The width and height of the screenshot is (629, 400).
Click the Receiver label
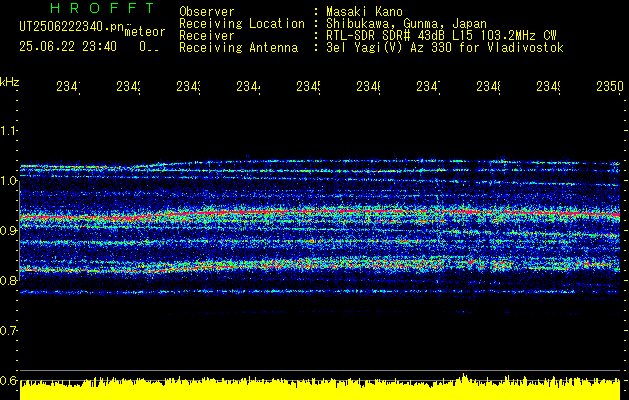(x=207, y=36)
